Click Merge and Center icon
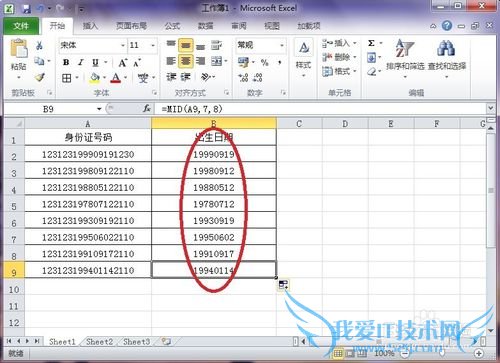 click(217, 61)
